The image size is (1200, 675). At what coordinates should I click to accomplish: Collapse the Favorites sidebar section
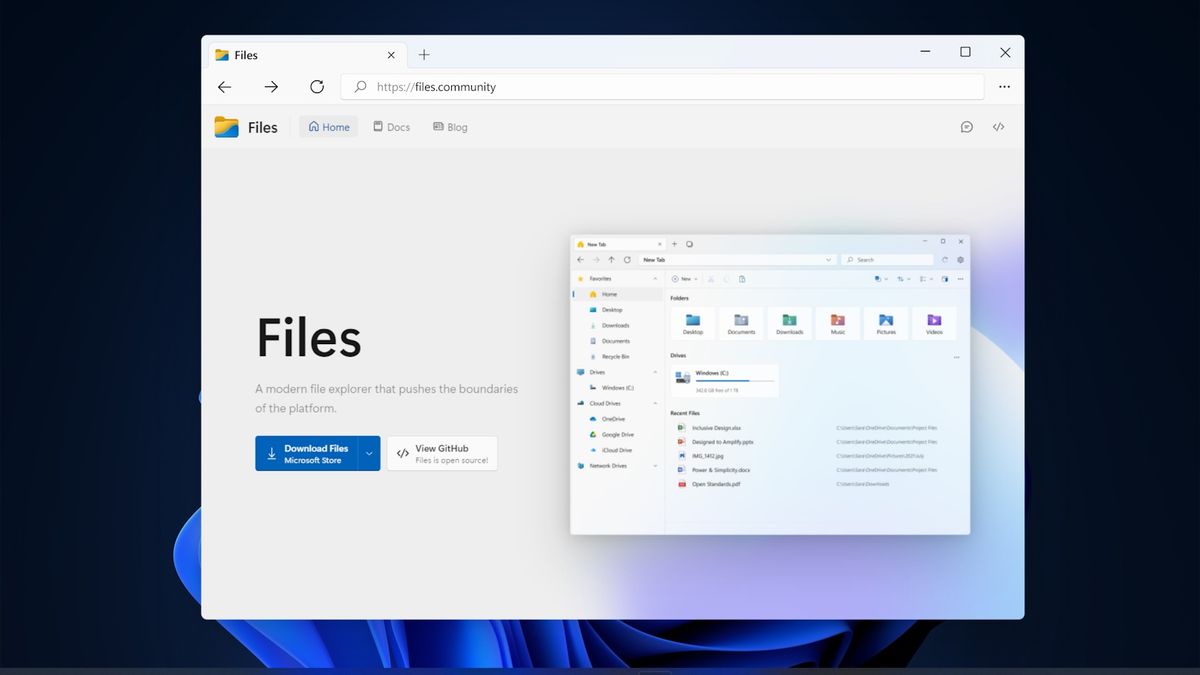point(655,279)
